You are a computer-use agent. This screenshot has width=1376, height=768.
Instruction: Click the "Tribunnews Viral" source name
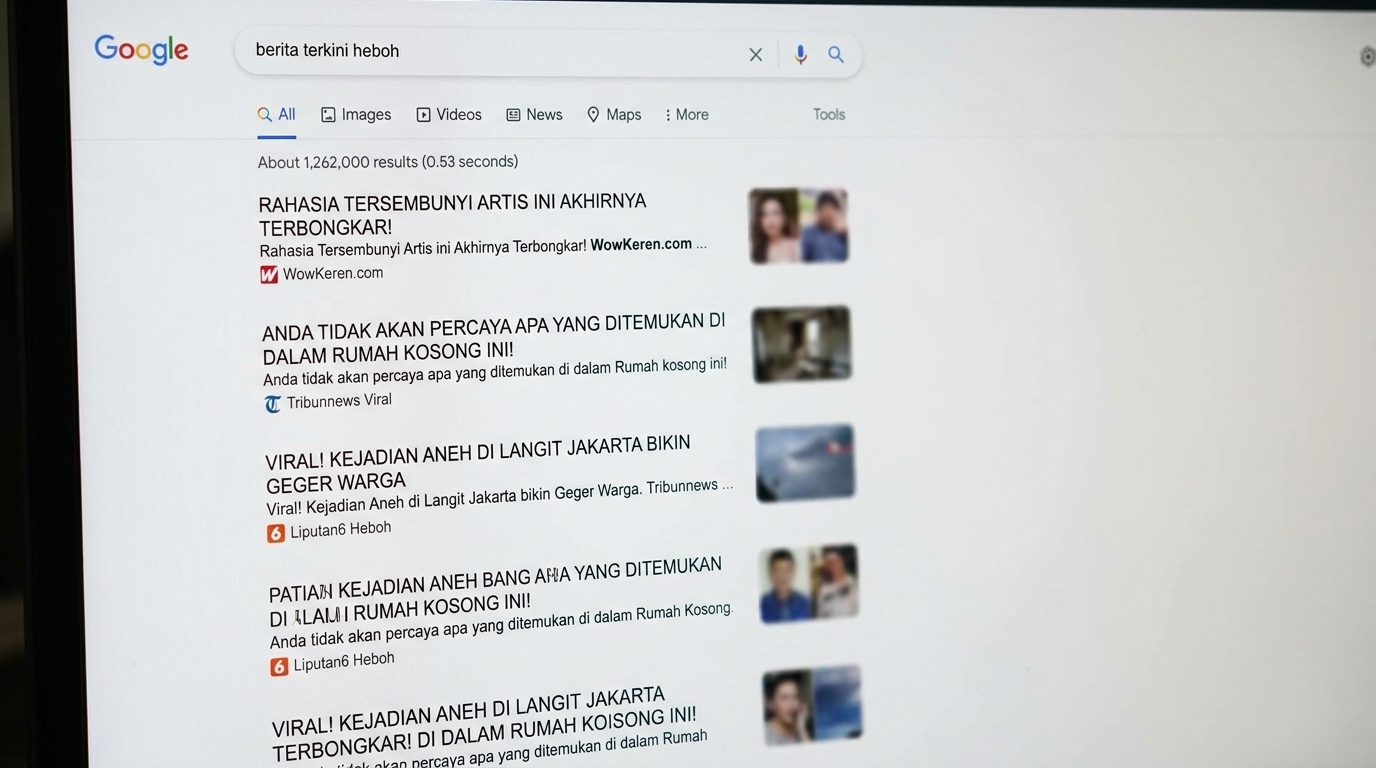[339, 401]
